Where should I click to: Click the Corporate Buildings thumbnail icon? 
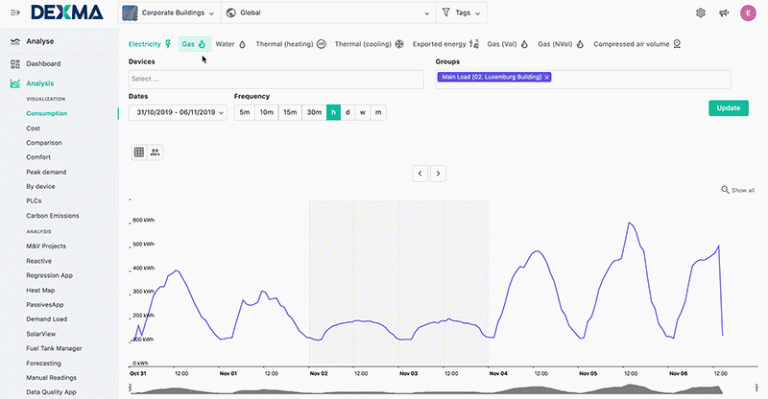point(130,13)
